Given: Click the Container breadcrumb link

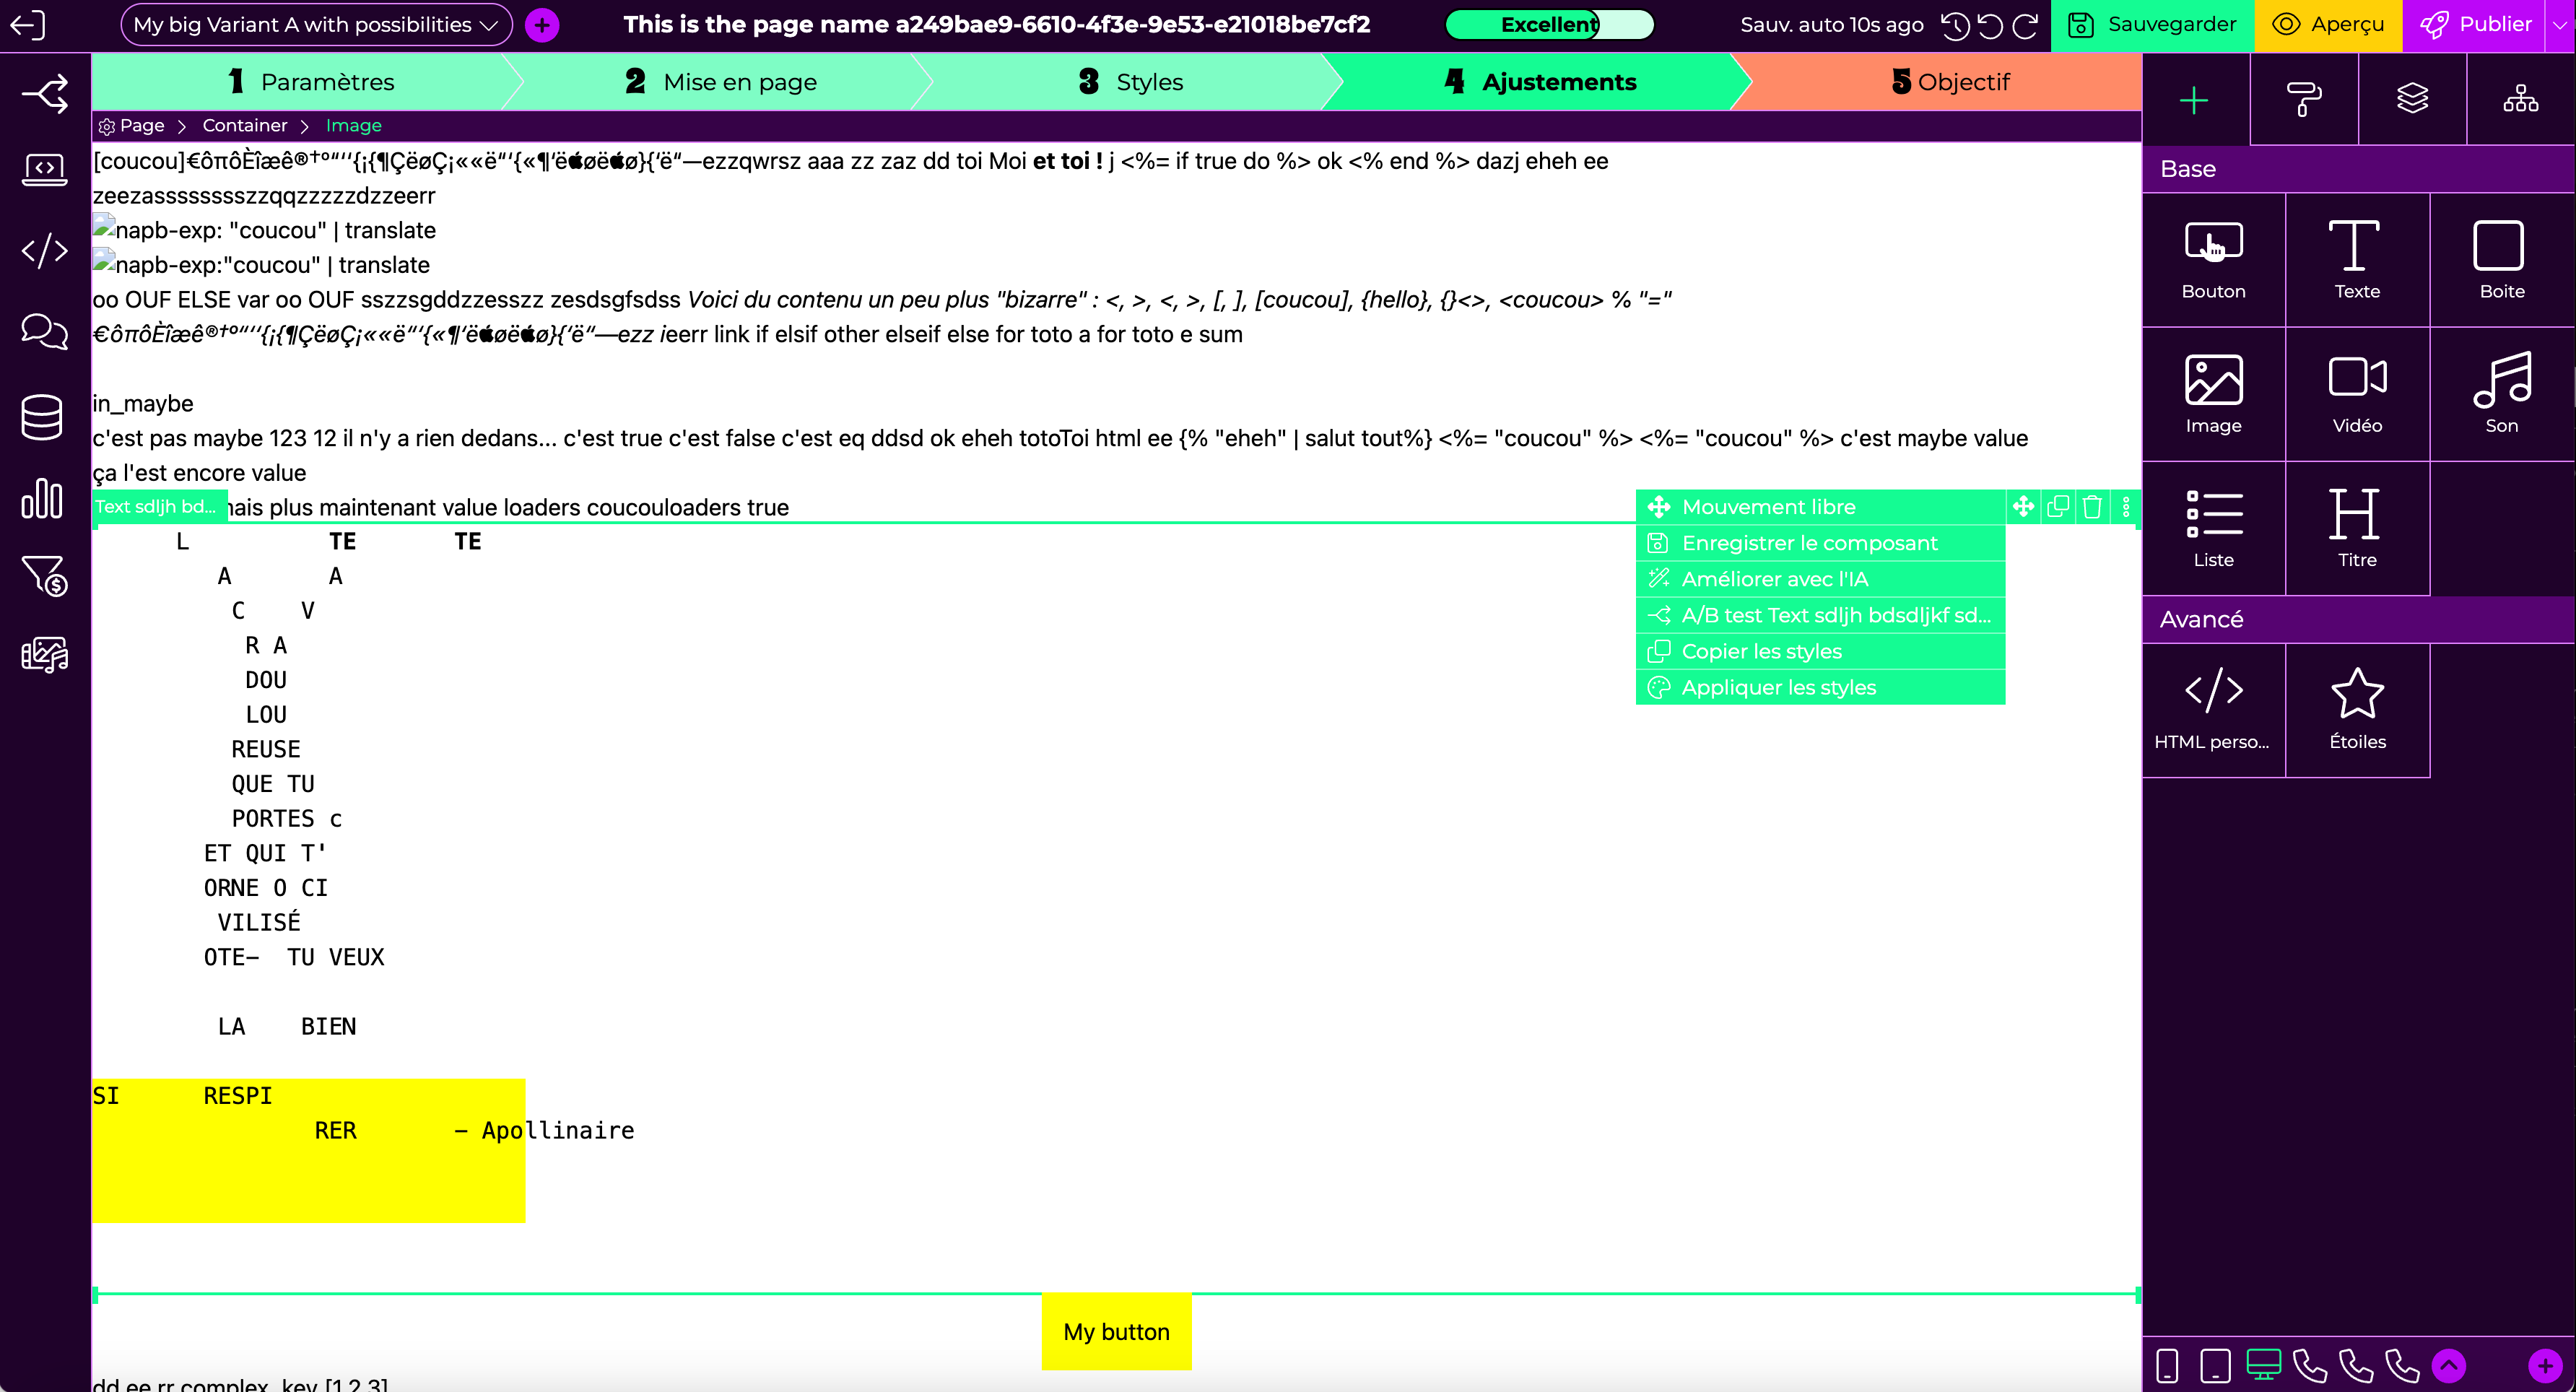Looking at the screenshot, I should [244, 125].
